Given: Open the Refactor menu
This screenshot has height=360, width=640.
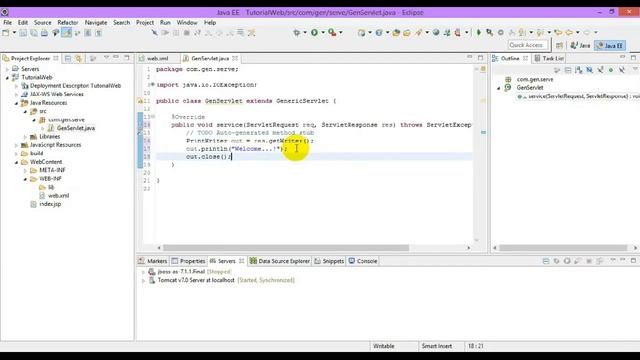Looking at the screenshot, I should tap(68, 22).
